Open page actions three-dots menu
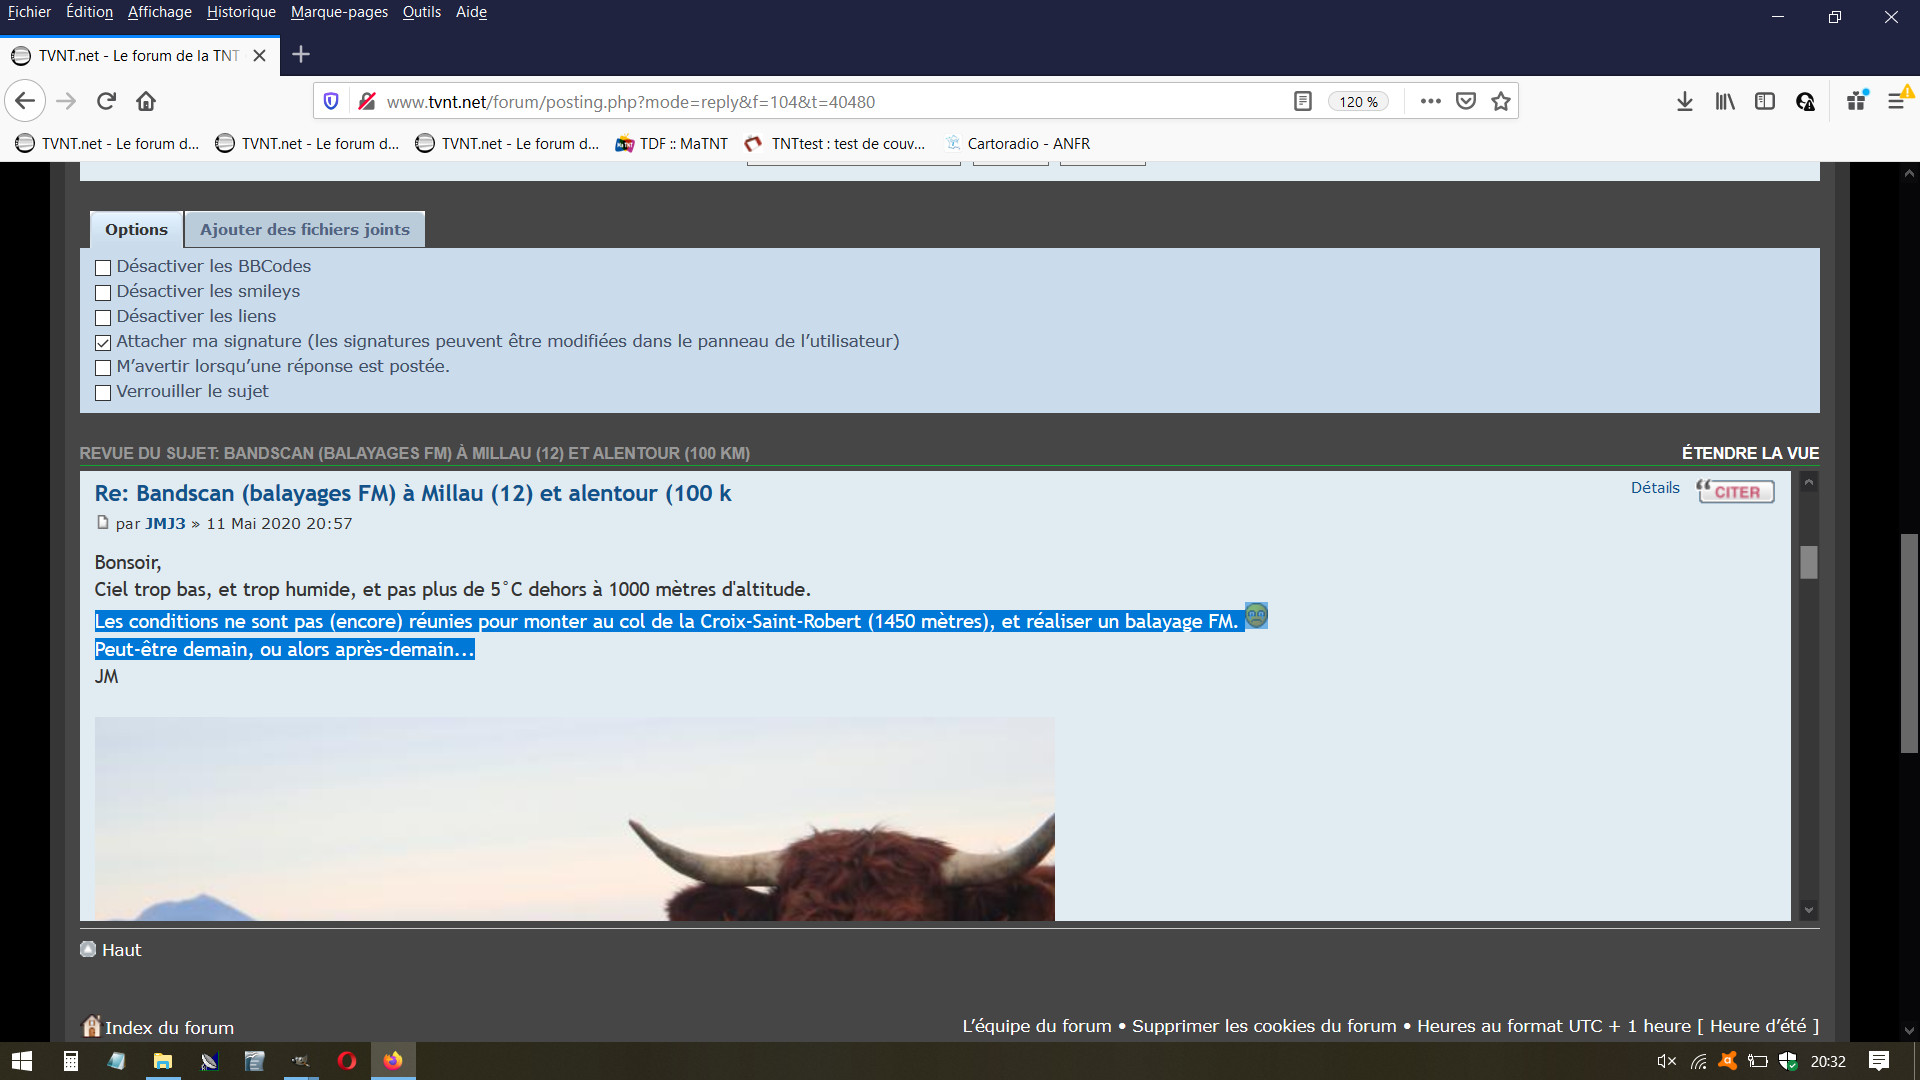The height and width of the screenshot is (1080, 1920). pos(1430,101)
